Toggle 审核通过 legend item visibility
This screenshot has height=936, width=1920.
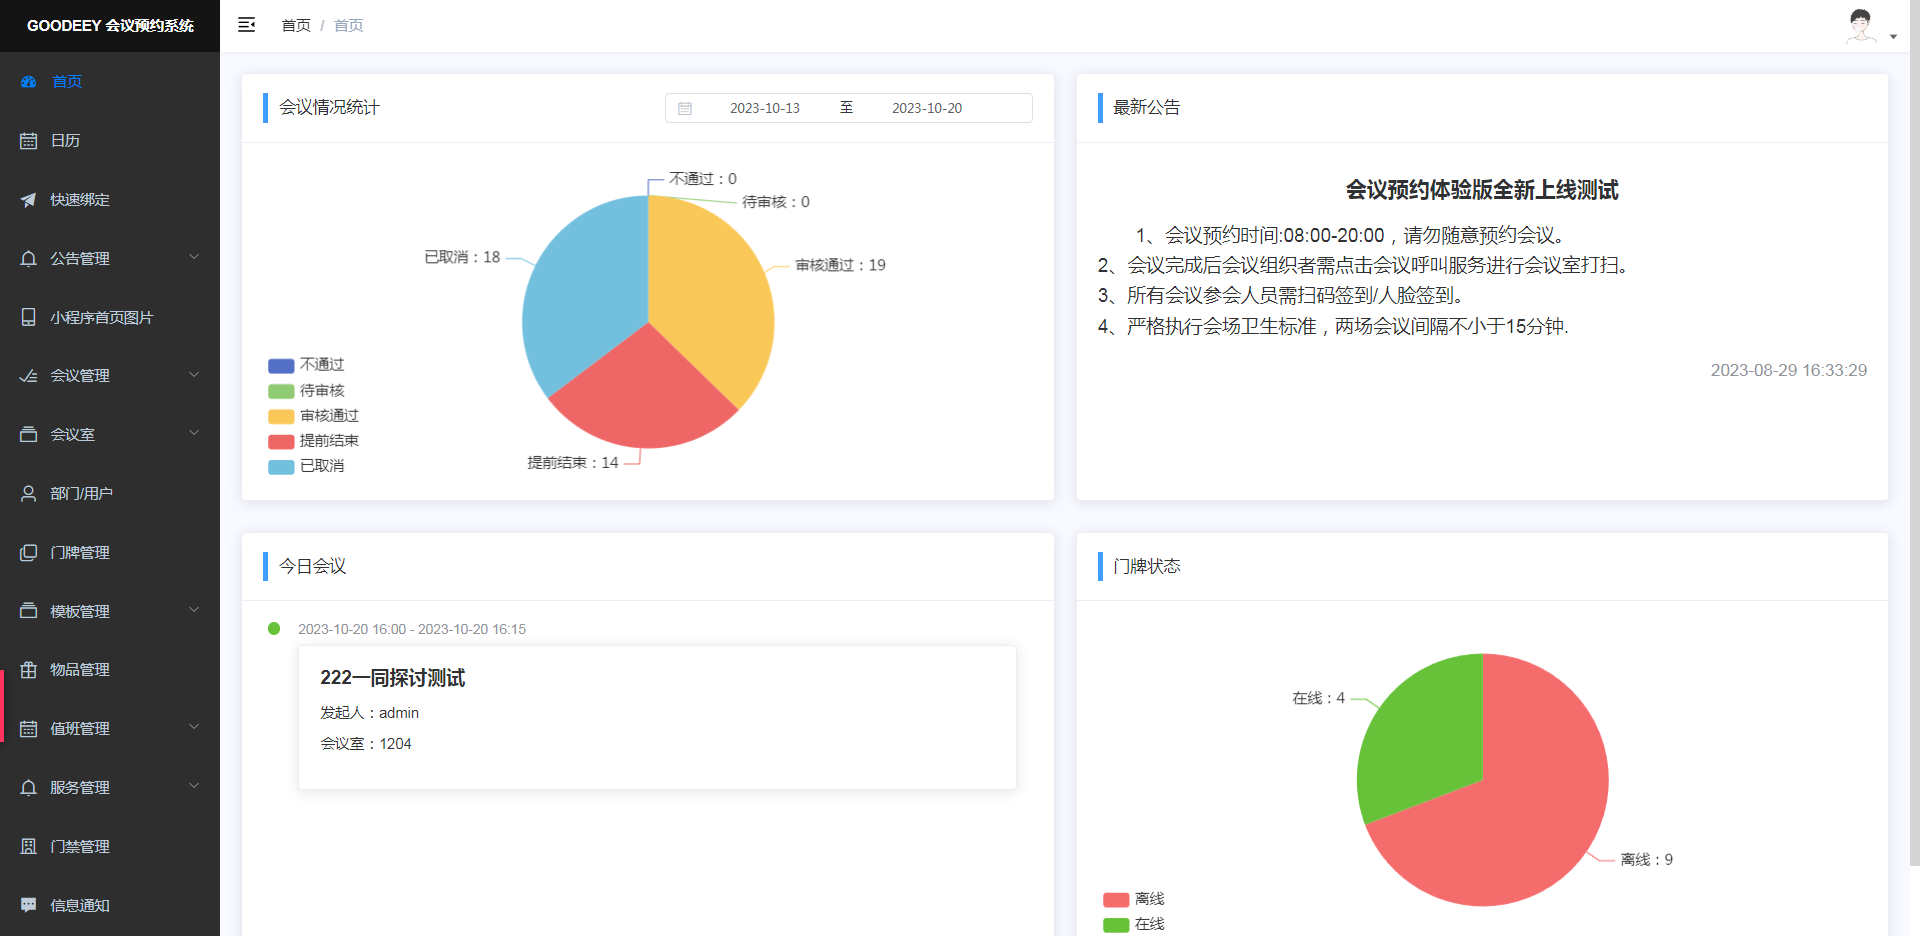pos(313,416)
